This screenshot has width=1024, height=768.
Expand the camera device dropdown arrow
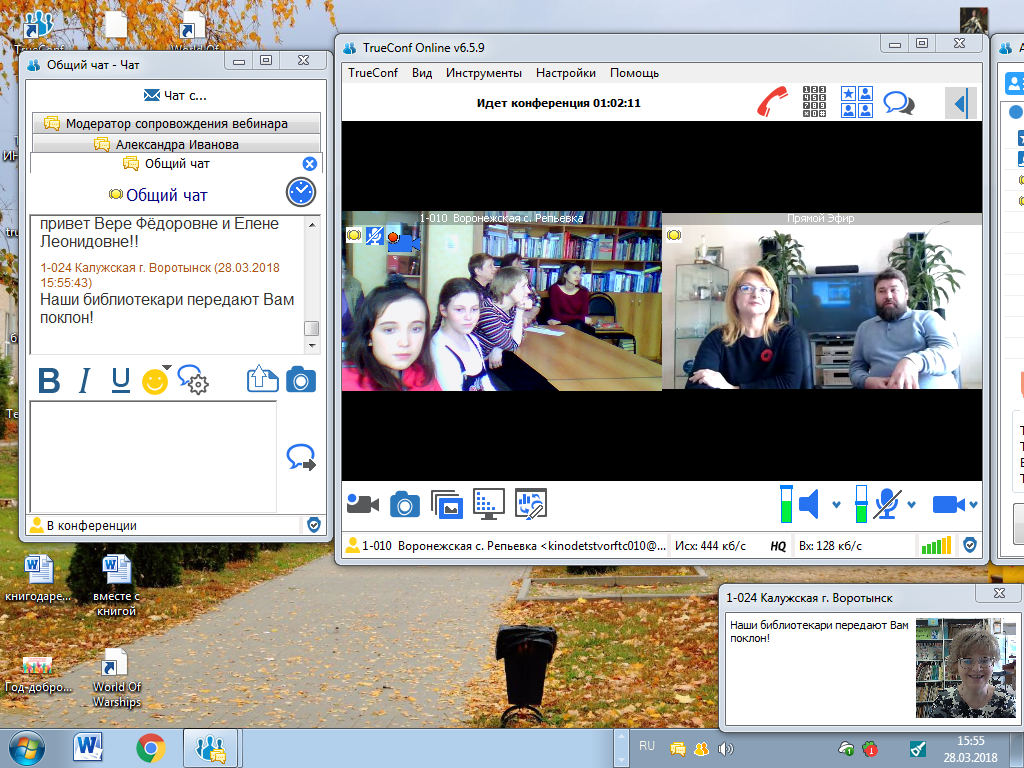[973, 504]
